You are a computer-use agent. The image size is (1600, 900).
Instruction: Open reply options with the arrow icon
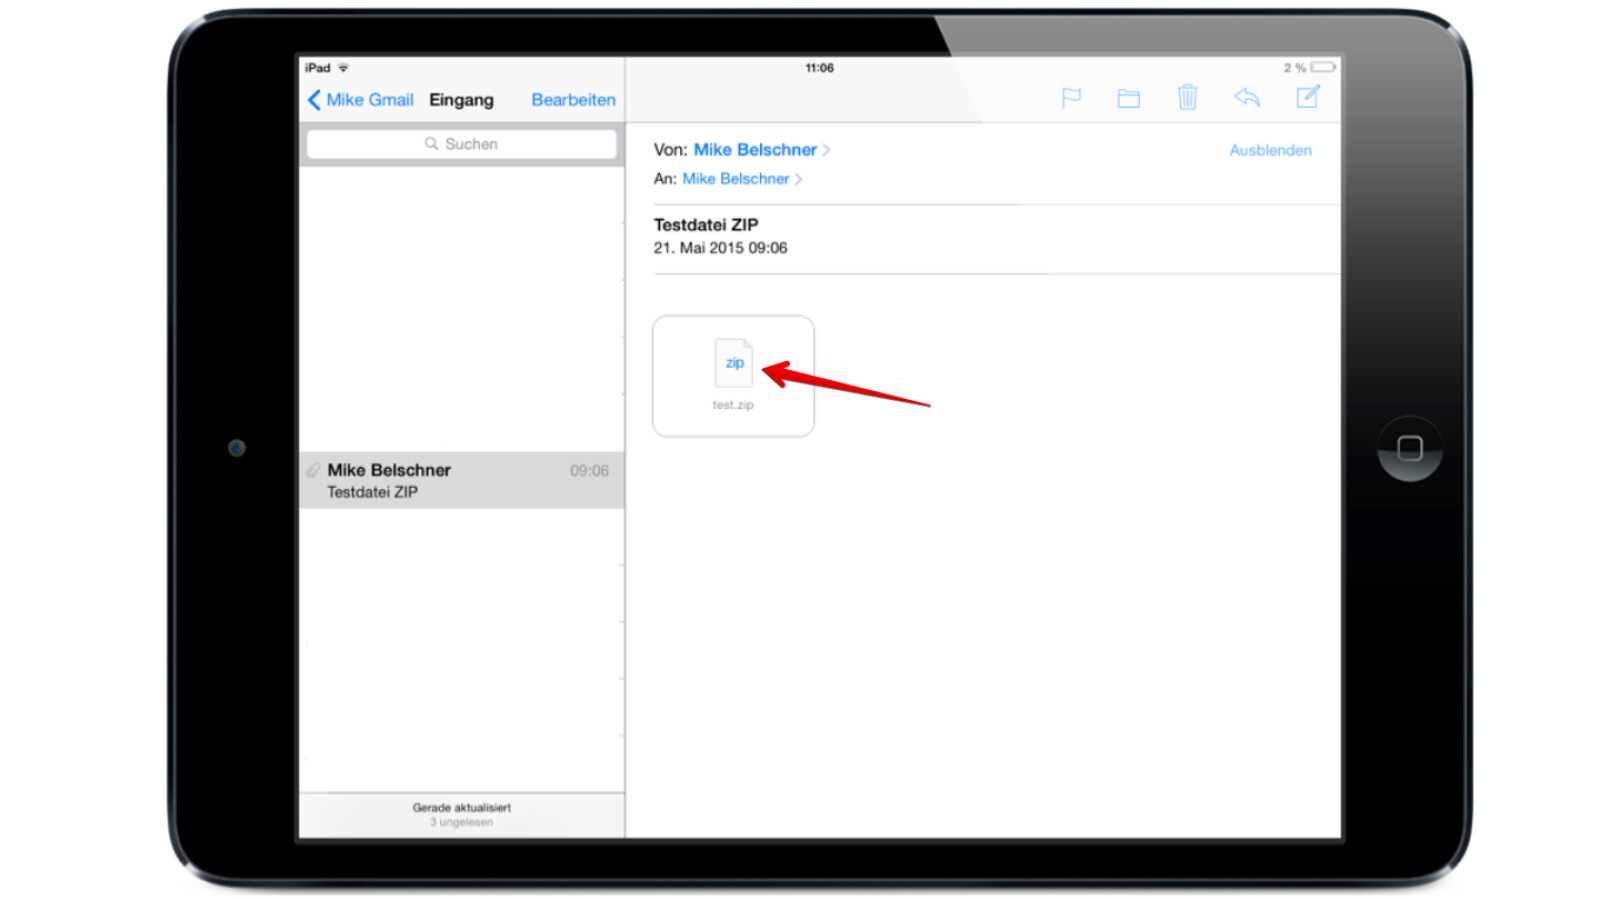tap(1246, 97)
